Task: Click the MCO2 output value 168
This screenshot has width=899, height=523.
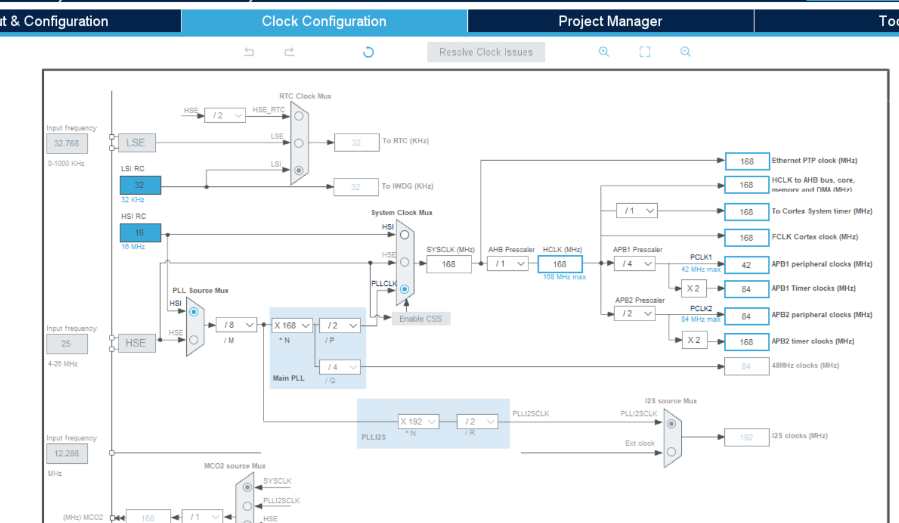Action: tap(148, 517)
